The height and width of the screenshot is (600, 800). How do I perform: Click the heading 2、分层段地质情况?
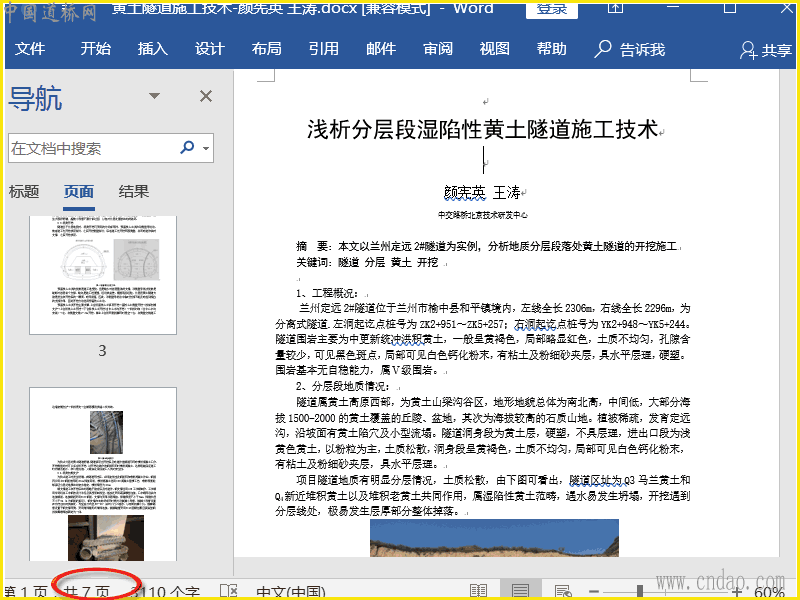[343, 386]
